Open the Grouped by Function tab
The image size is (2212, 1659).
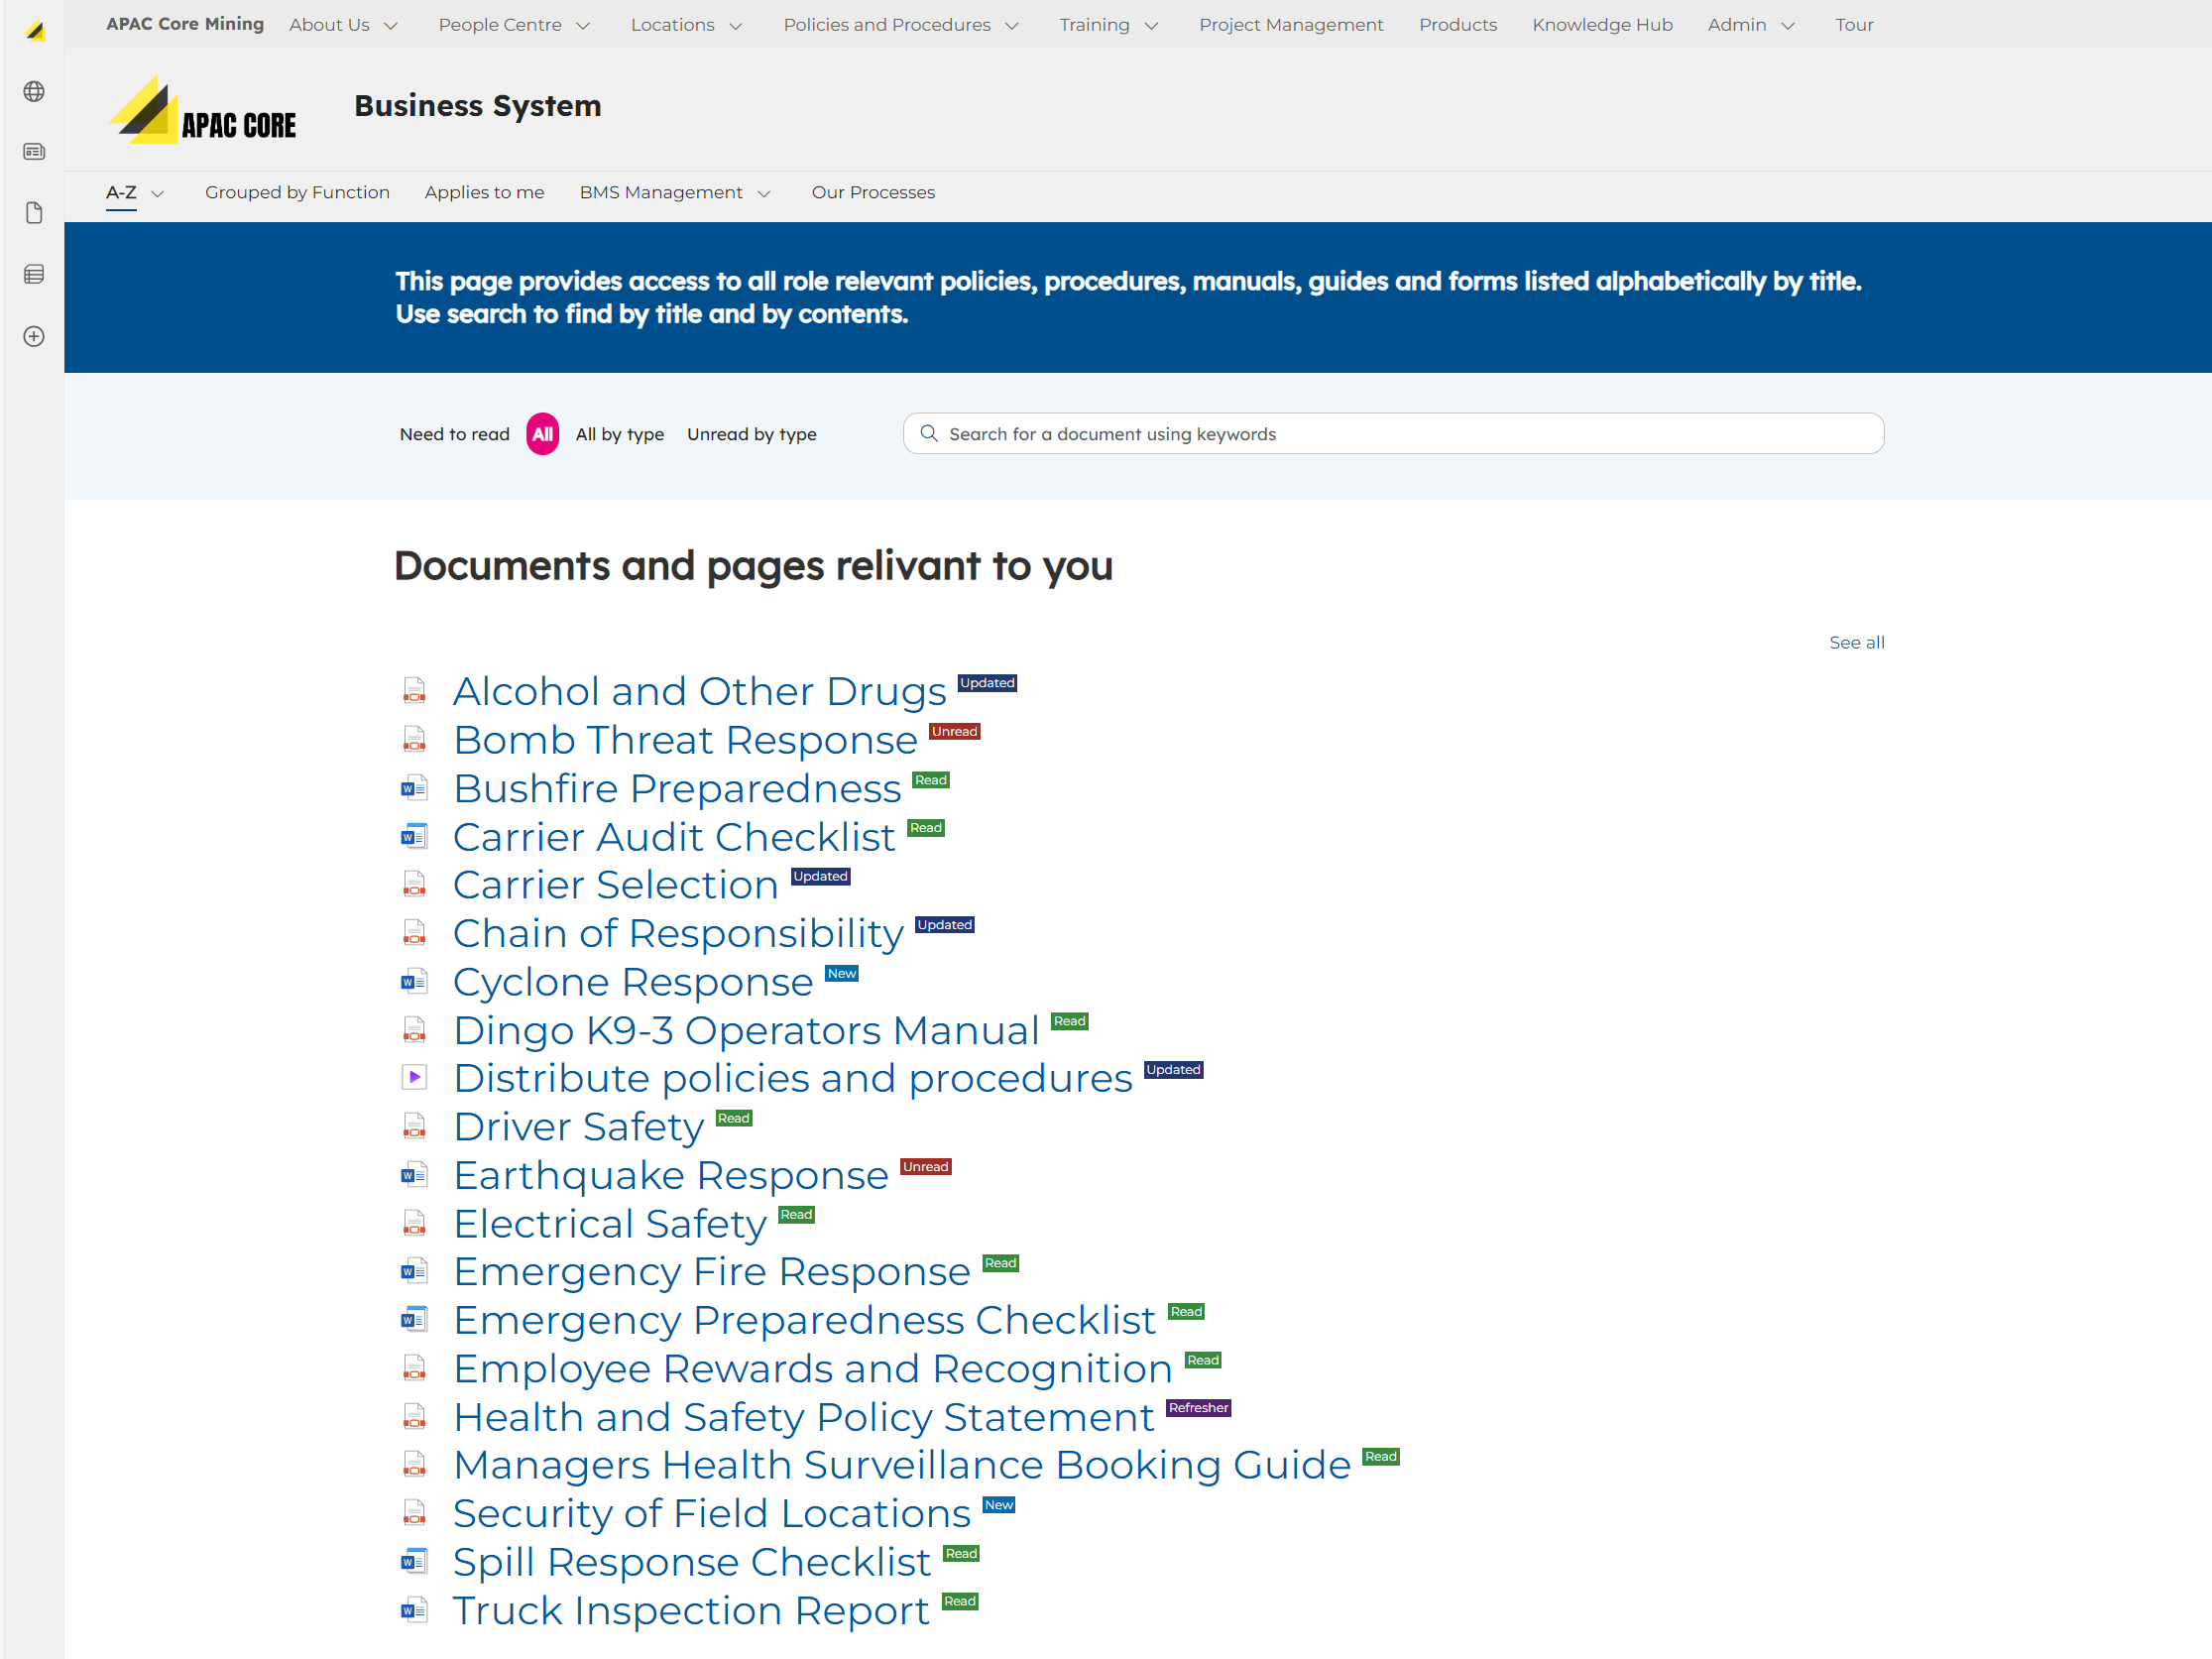(x=297, y=192)
